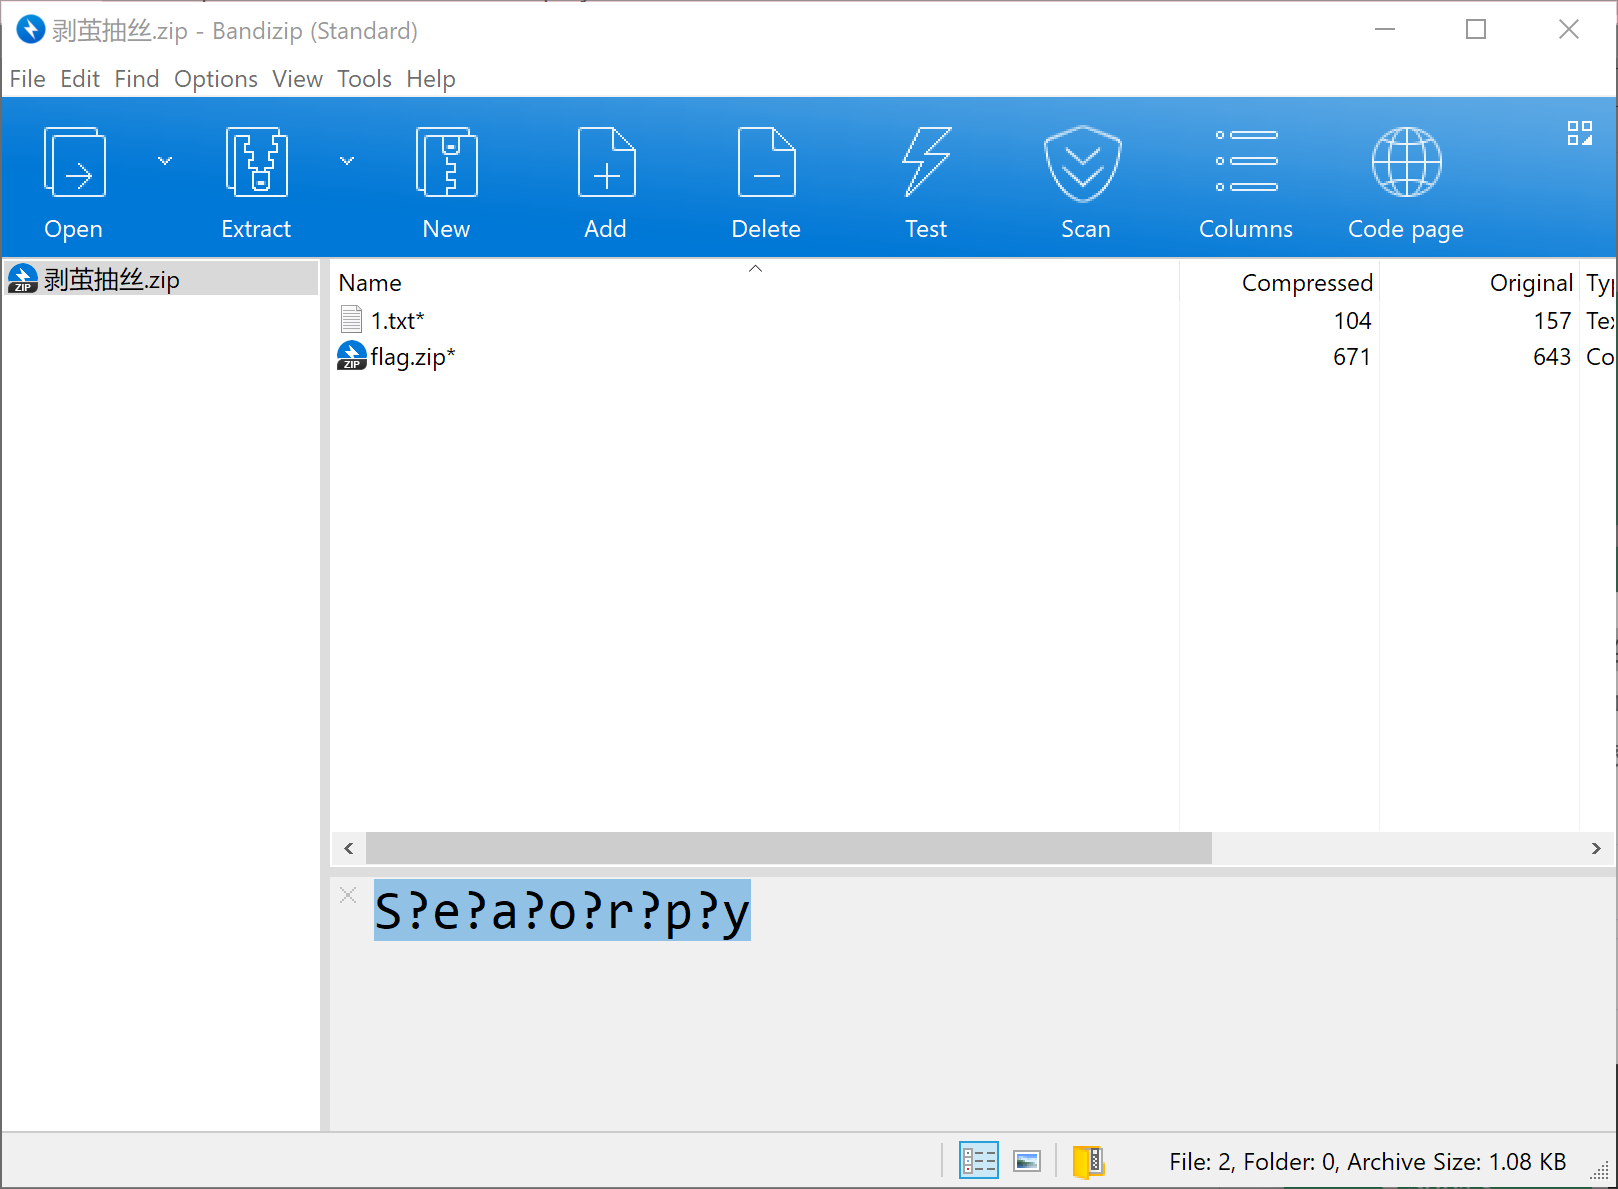Switch to thumbnail view in status bar
The height and width of the screenshot is (1189, 1618).
click(x=1027, y=1160)
